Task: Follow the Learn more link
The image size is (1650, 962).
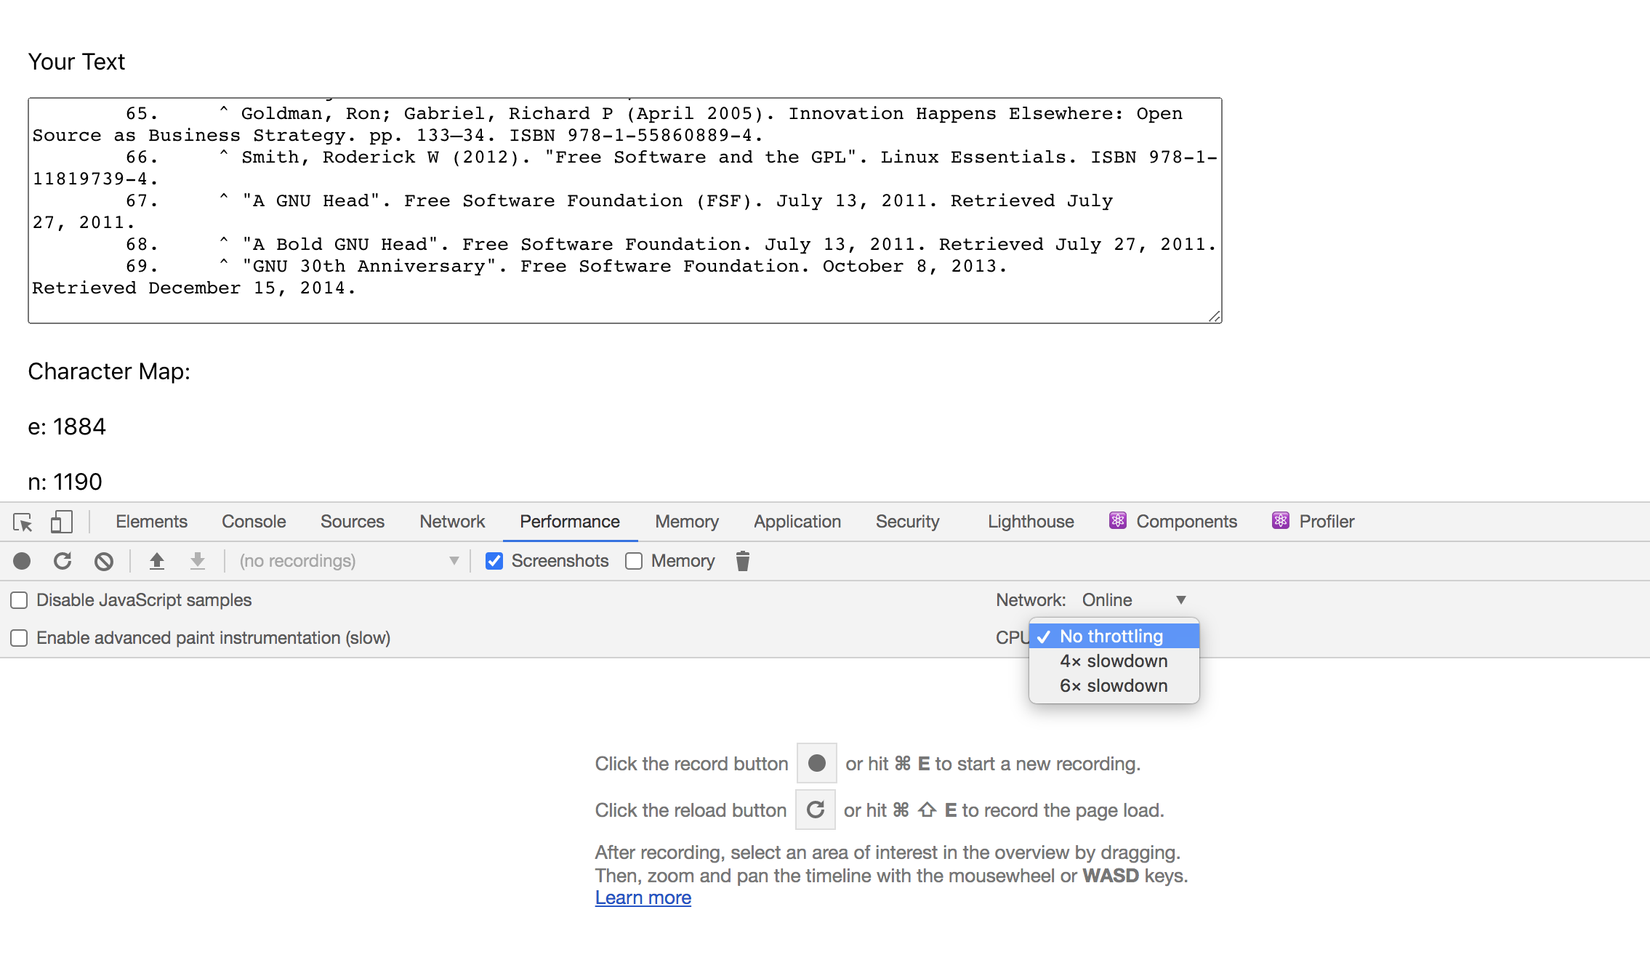Action: (643, 898)
